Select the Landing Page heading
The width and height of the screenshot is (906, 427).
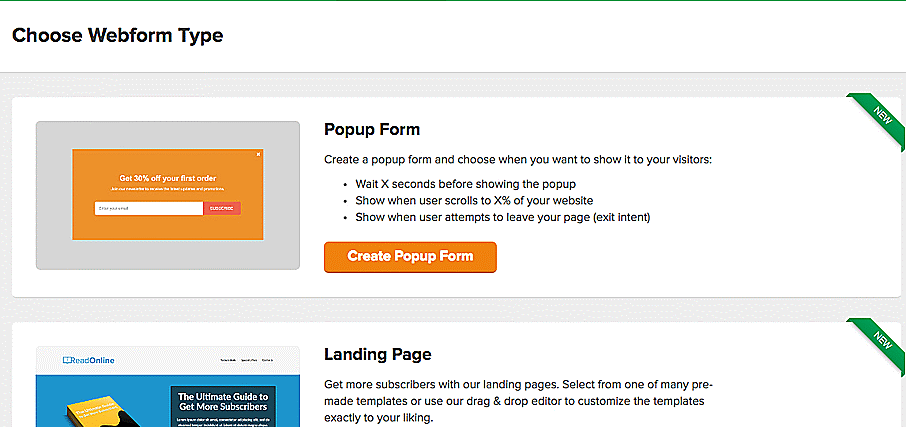coord(378,354)
